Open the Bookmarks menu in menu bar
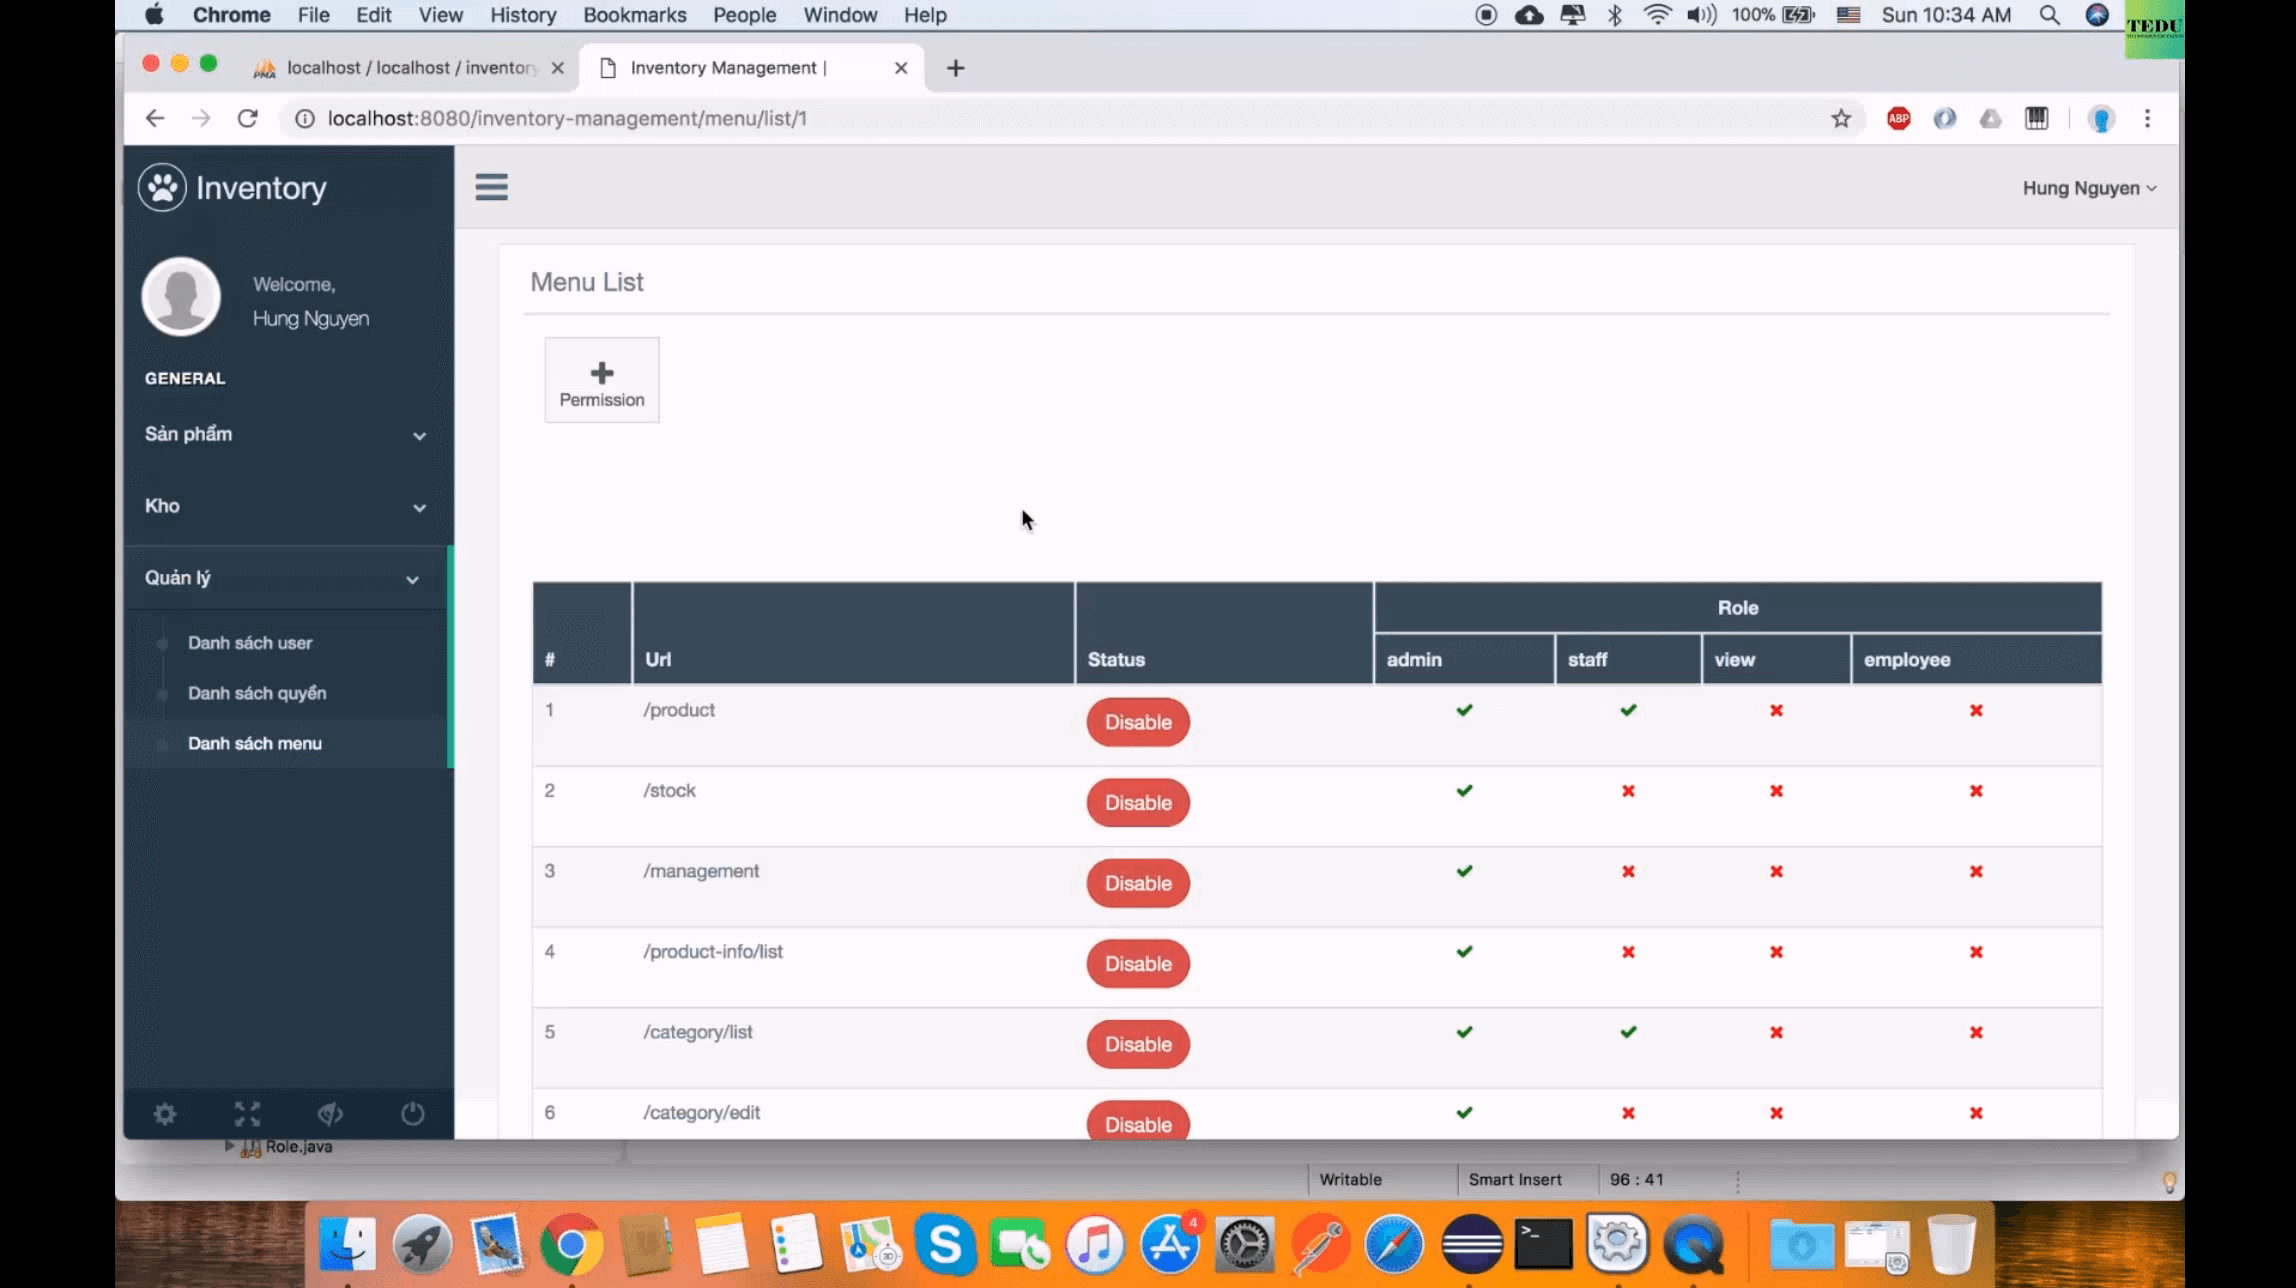This screenshot has width=2296, height=1288. [635, 15]
